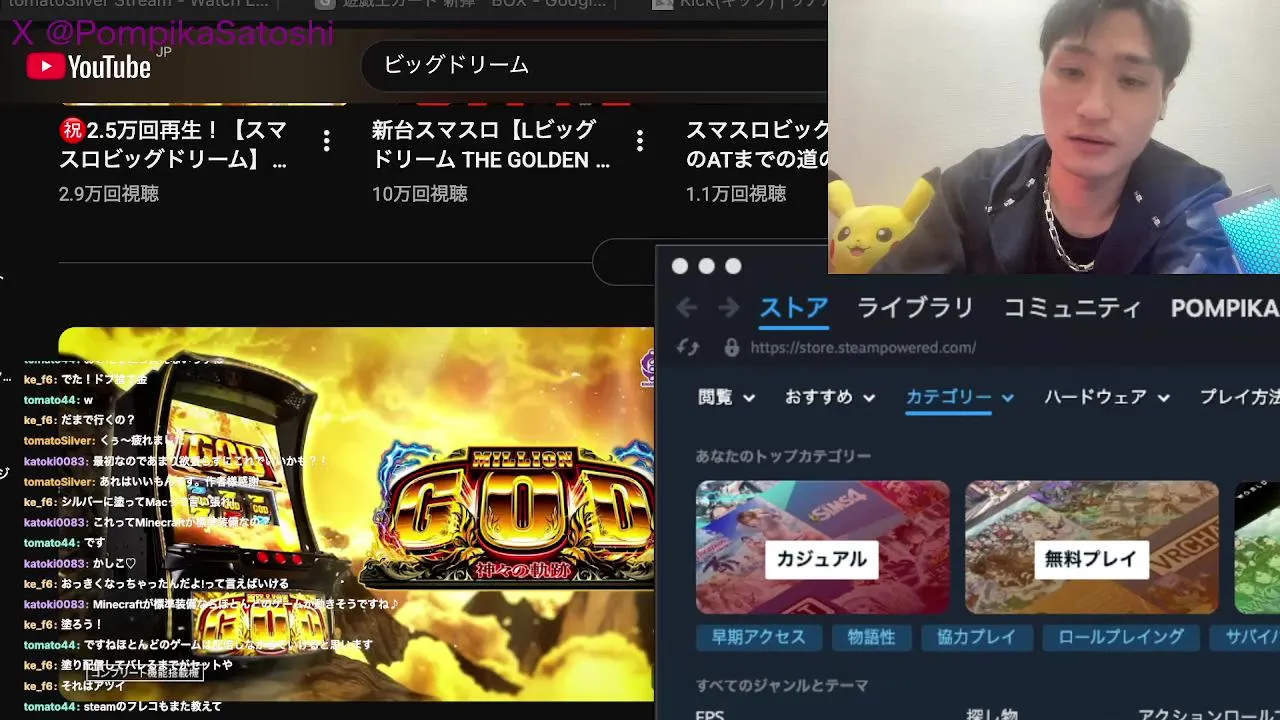Select the 物語性 tag

coord(871,637)
